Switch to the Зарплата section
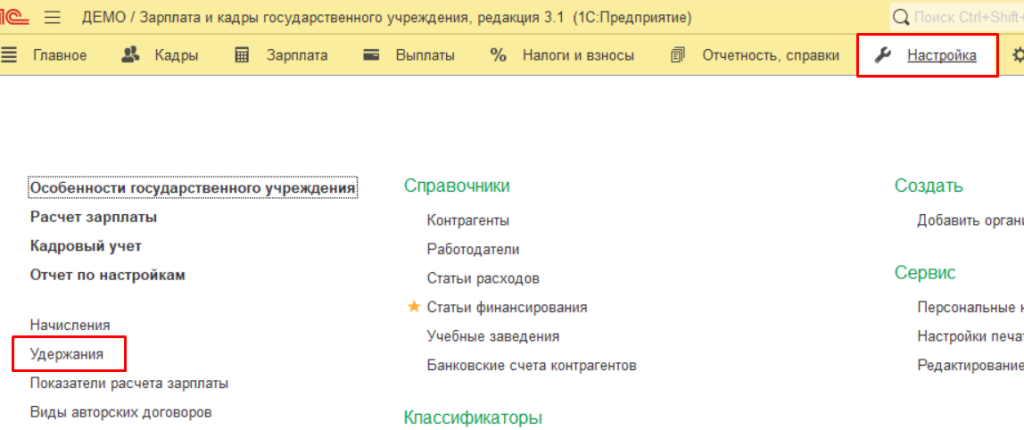Screen dimensions: 1024x430 296,55
